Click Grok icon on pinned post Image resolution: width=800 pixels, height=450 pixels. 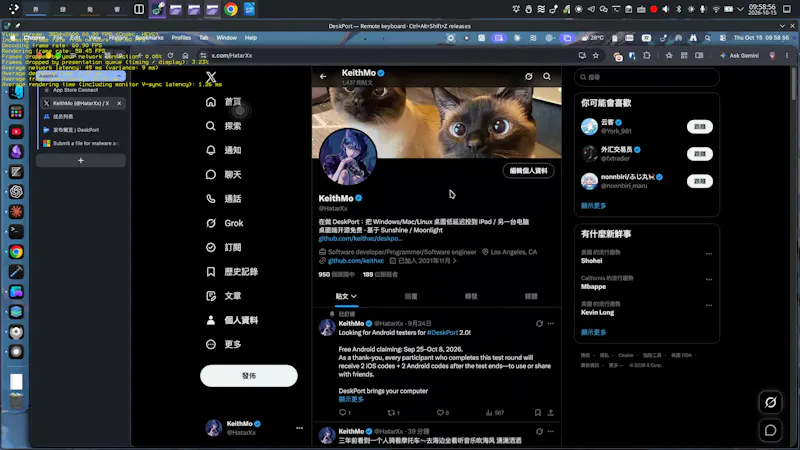[539, 323]
